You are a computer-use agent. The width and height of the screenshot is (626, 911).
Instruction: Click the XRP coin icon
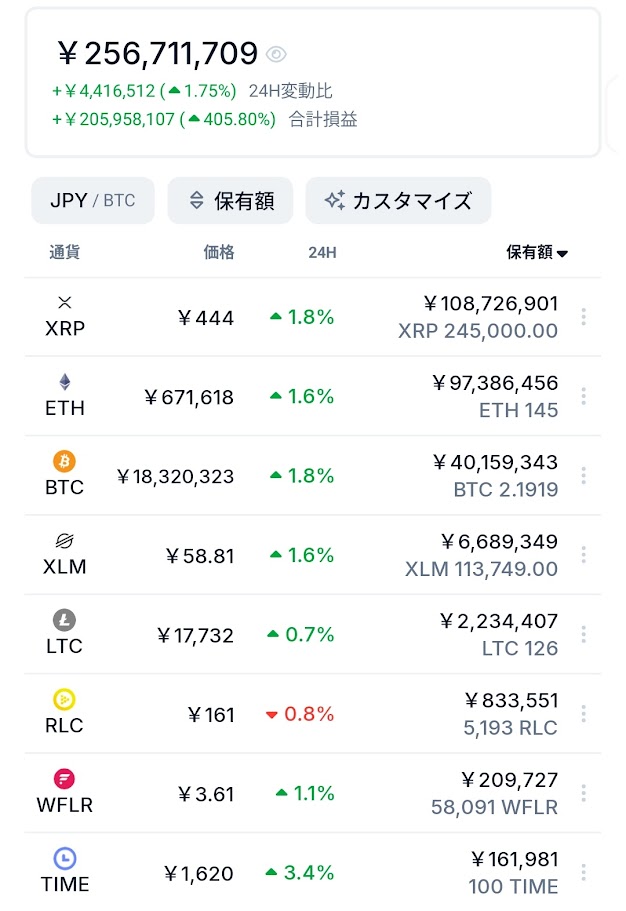(x=65, y=302)
